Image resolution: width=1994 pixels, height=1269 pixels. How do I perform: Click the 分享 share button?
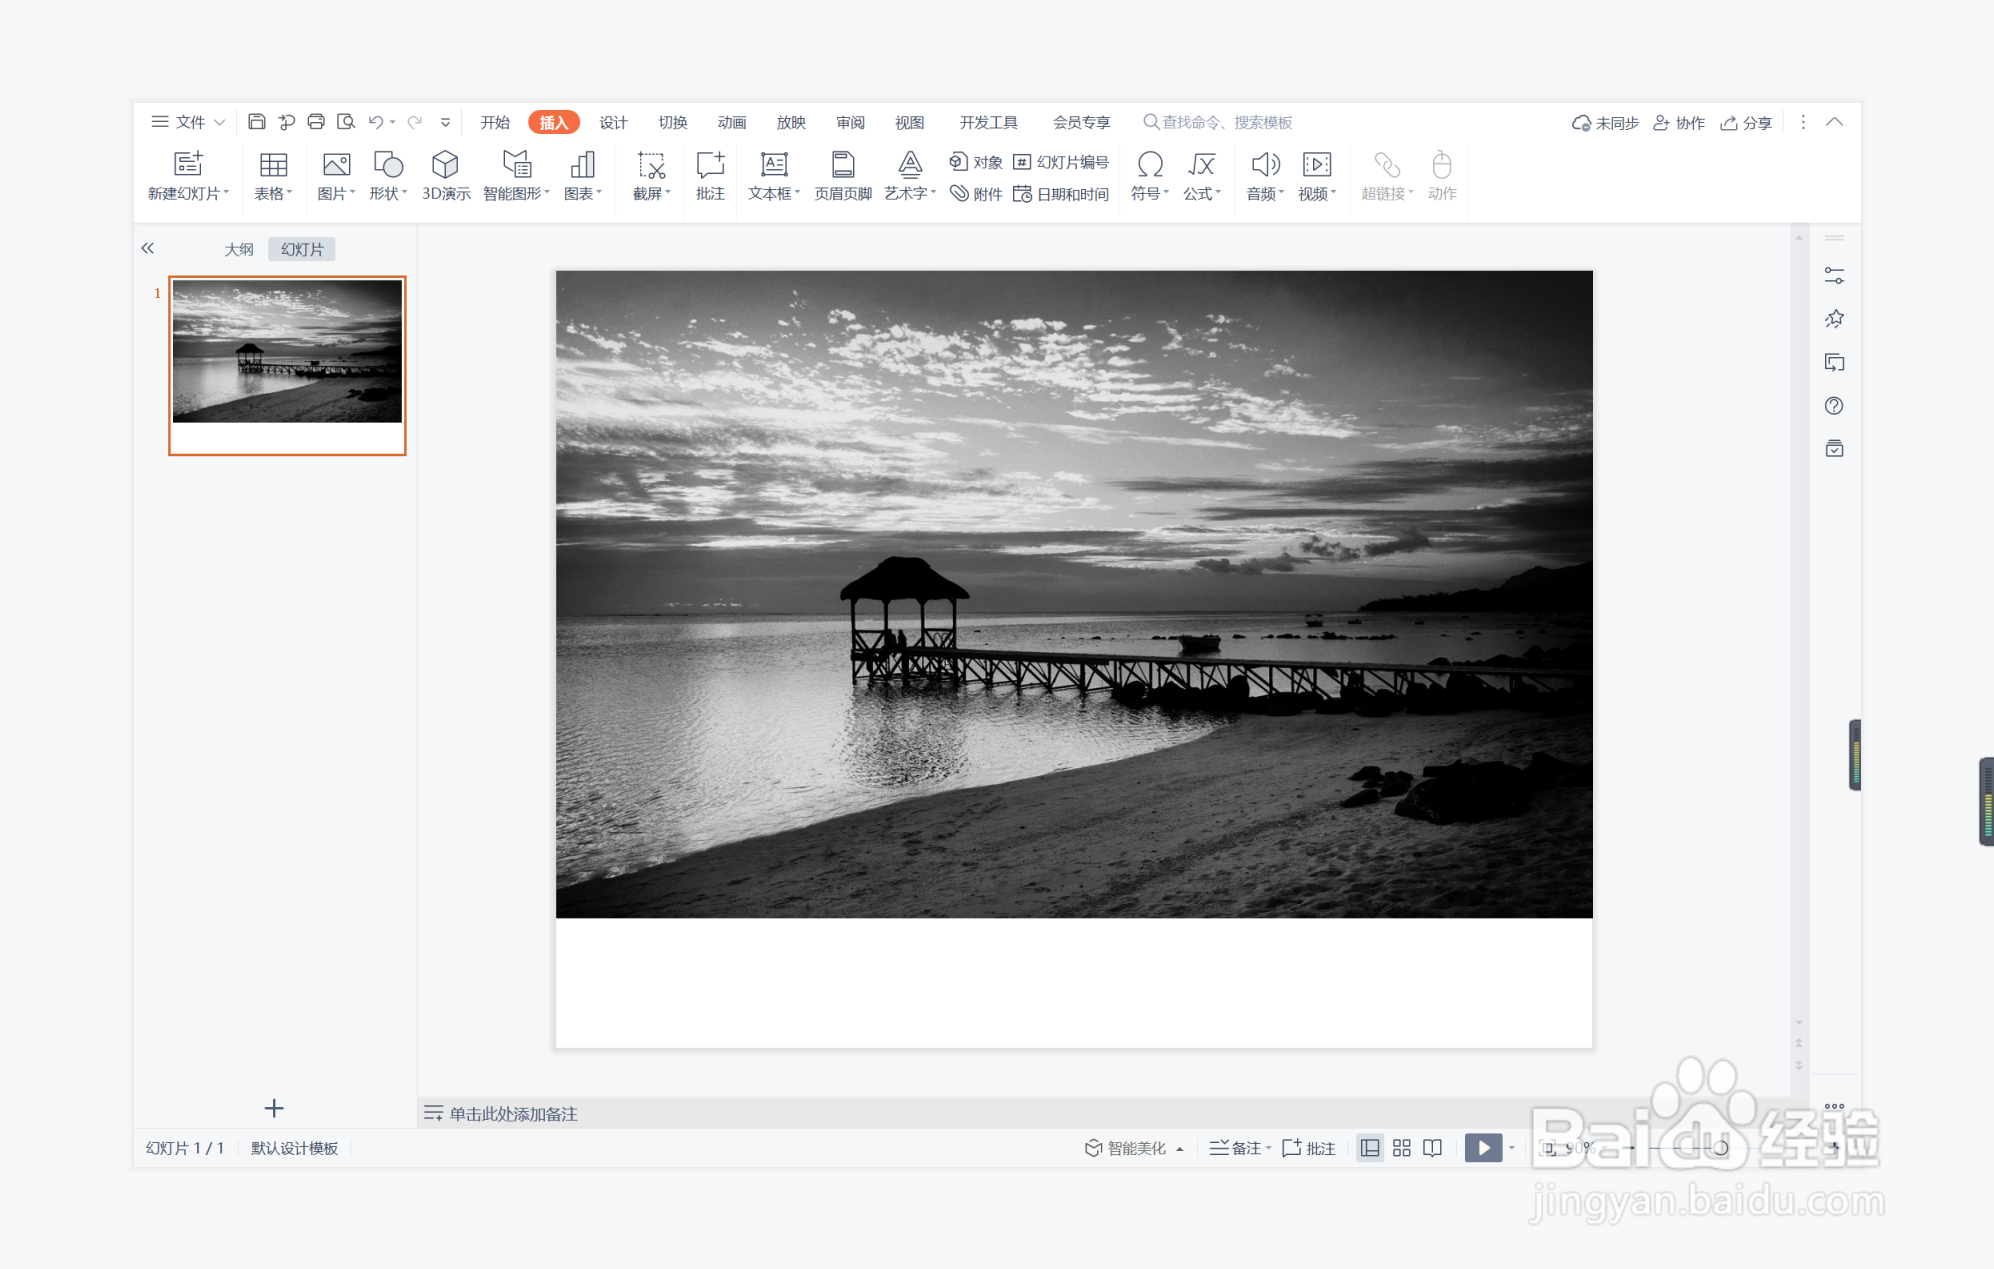[x=1746, y=122]
